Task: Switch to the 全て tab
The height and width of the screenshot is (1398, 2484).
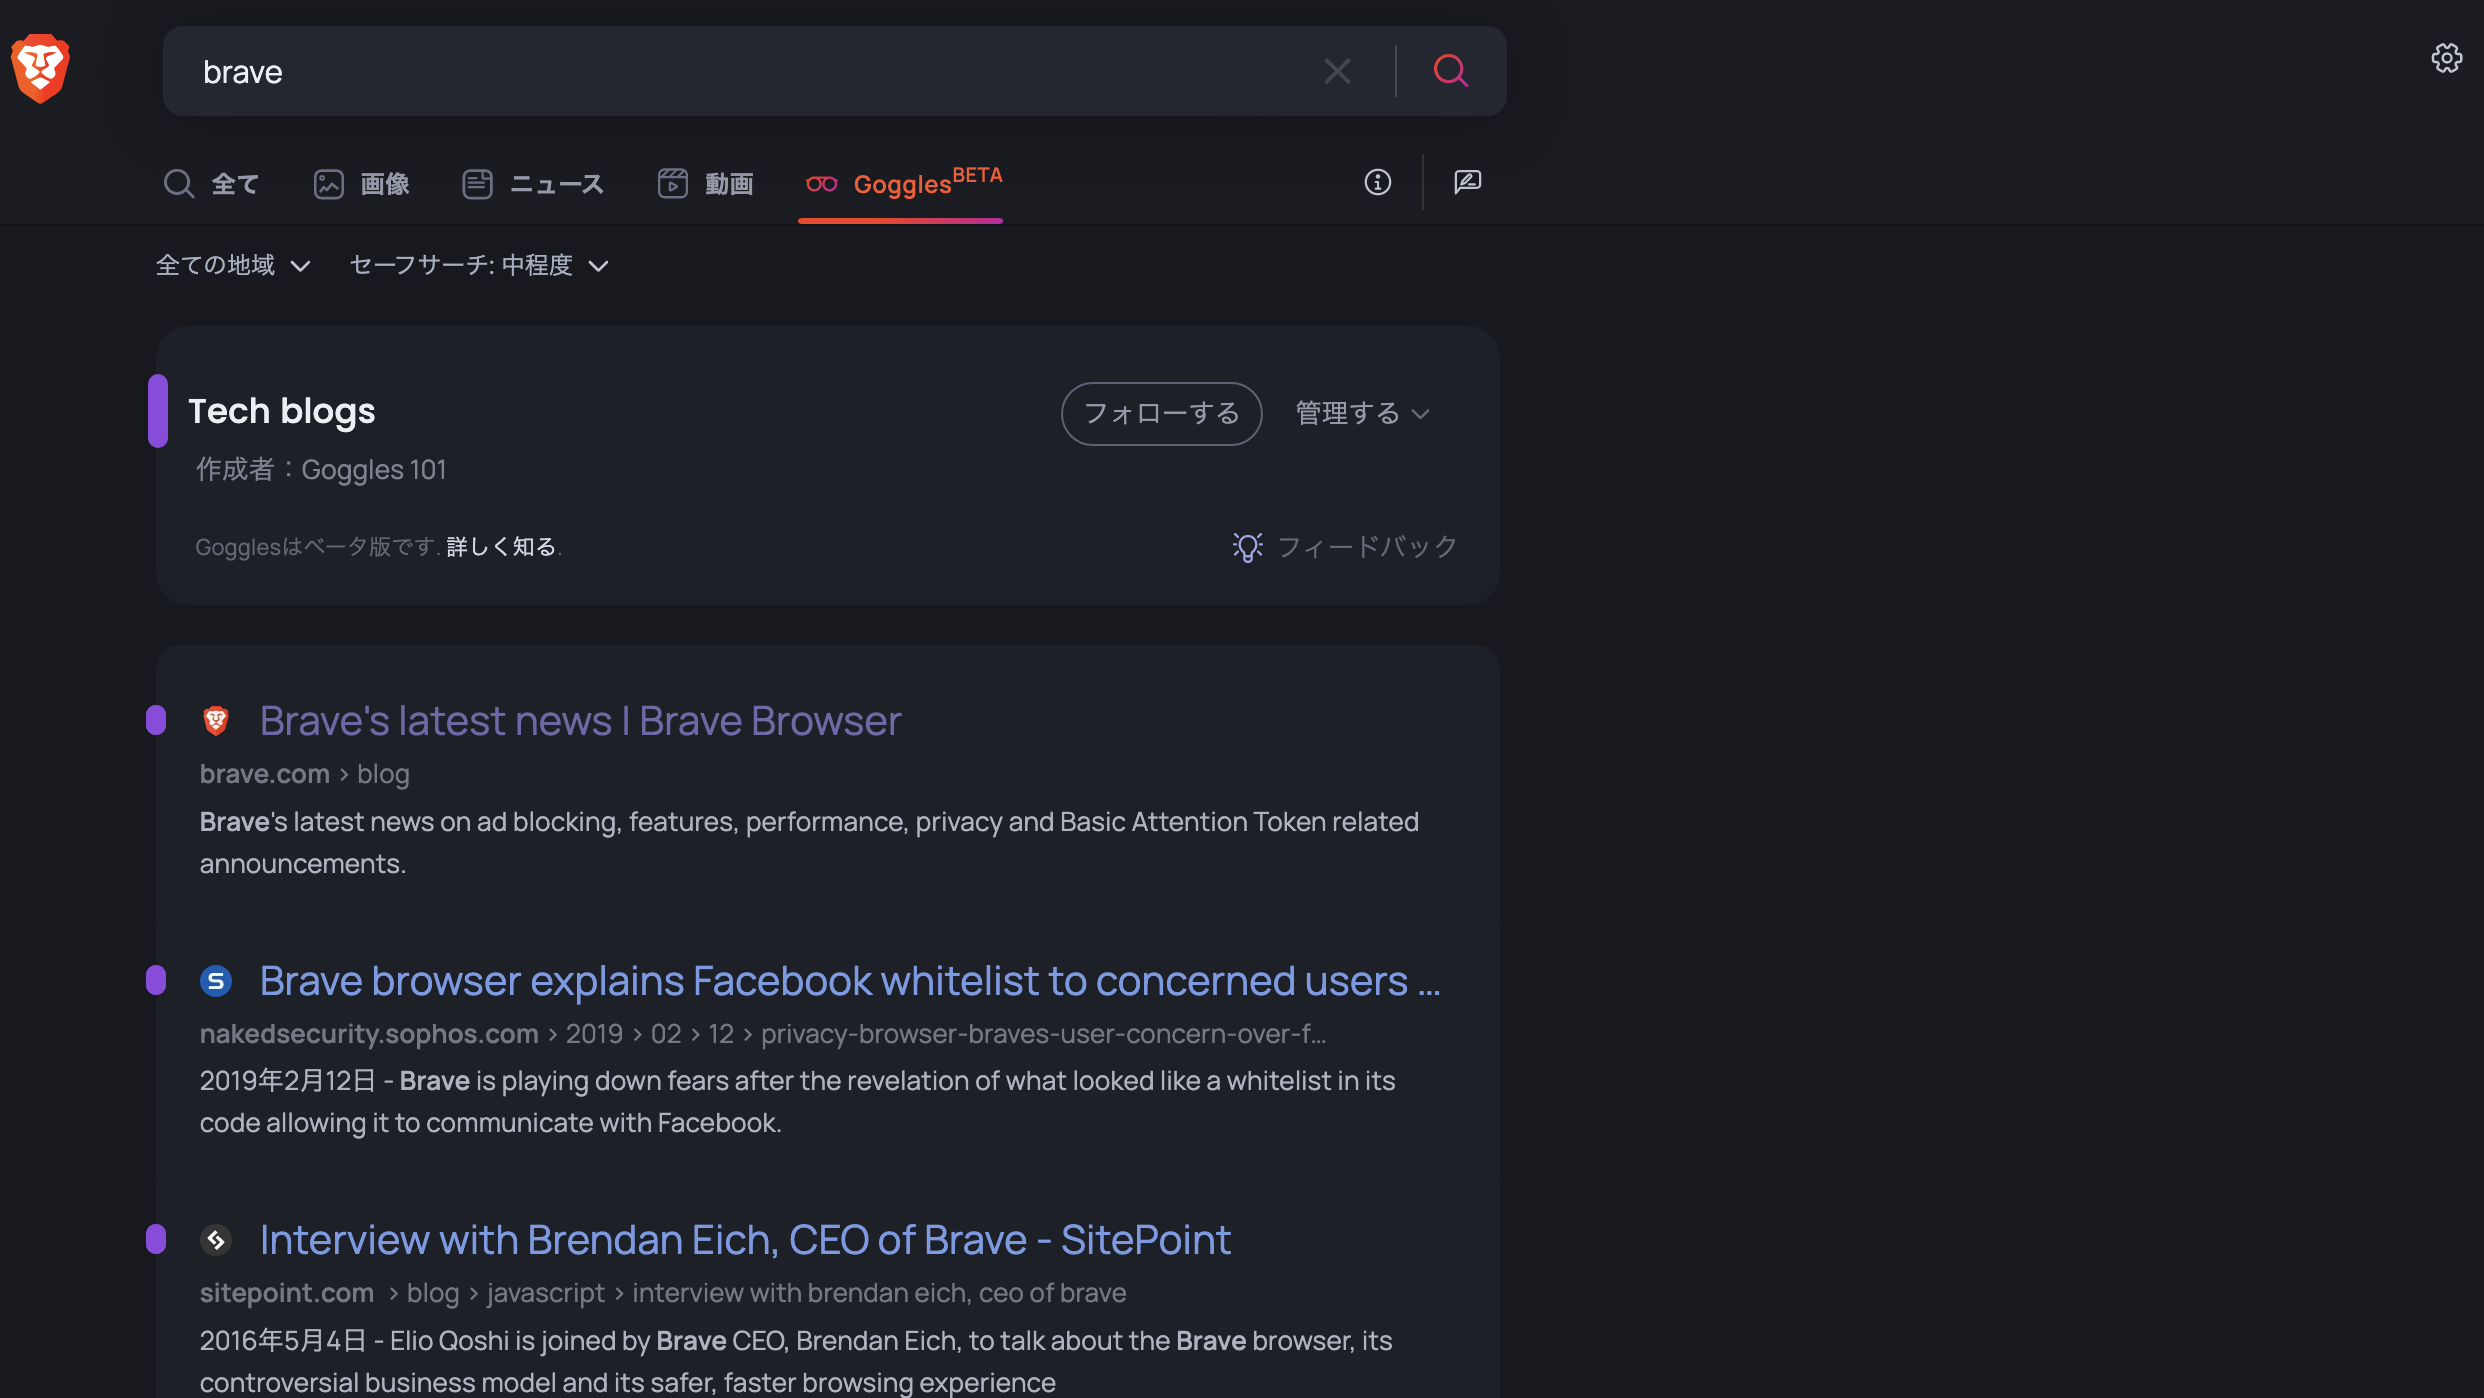Action: [211, 184]
